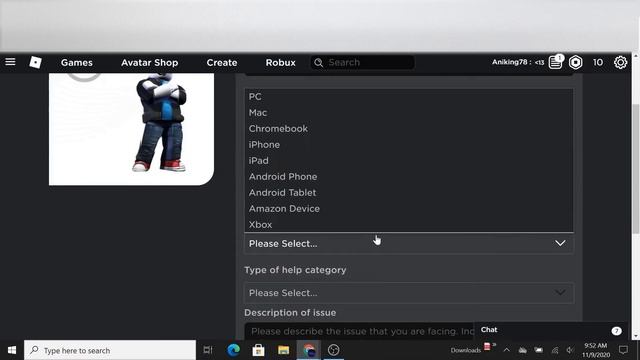Open Microsoft Store from taskbar
Viewport: 640px width, 360px height.
258,350
